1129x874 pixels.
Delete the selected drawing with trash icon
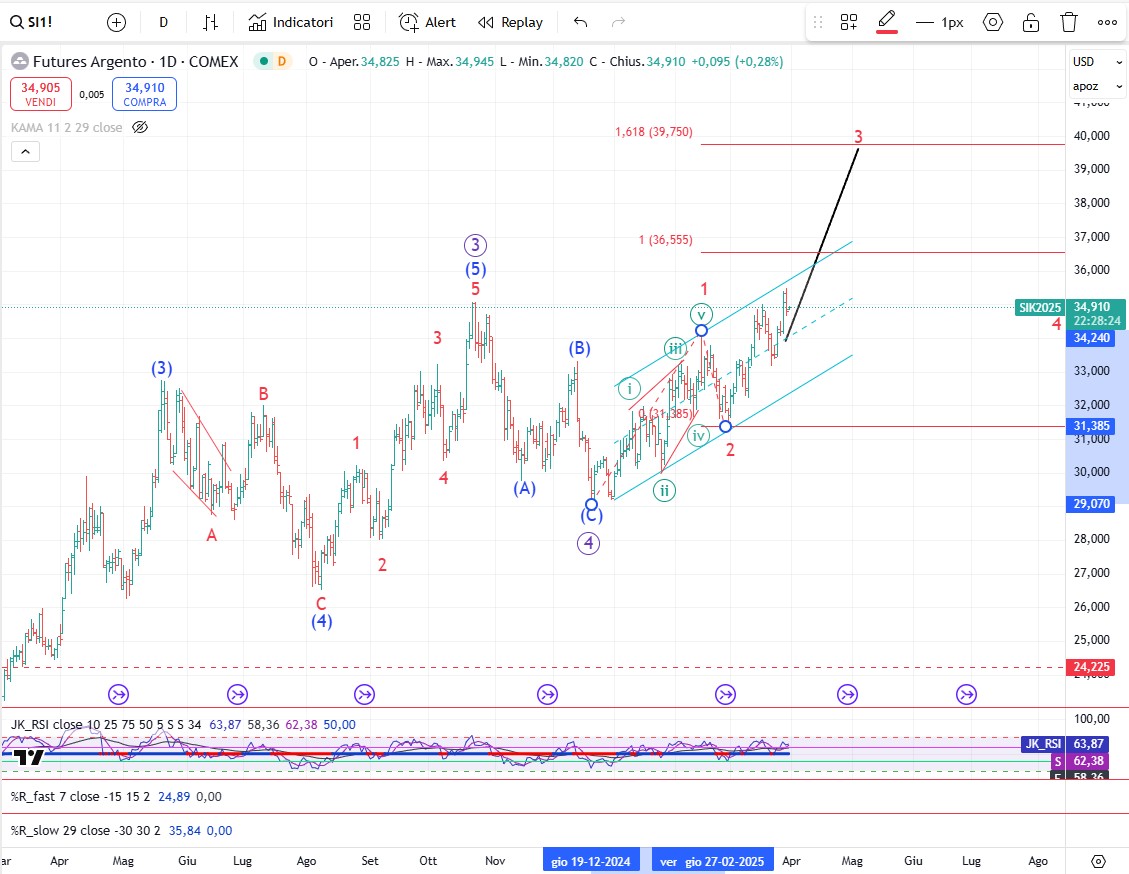pyautogui.click(x=1069, y=22)
